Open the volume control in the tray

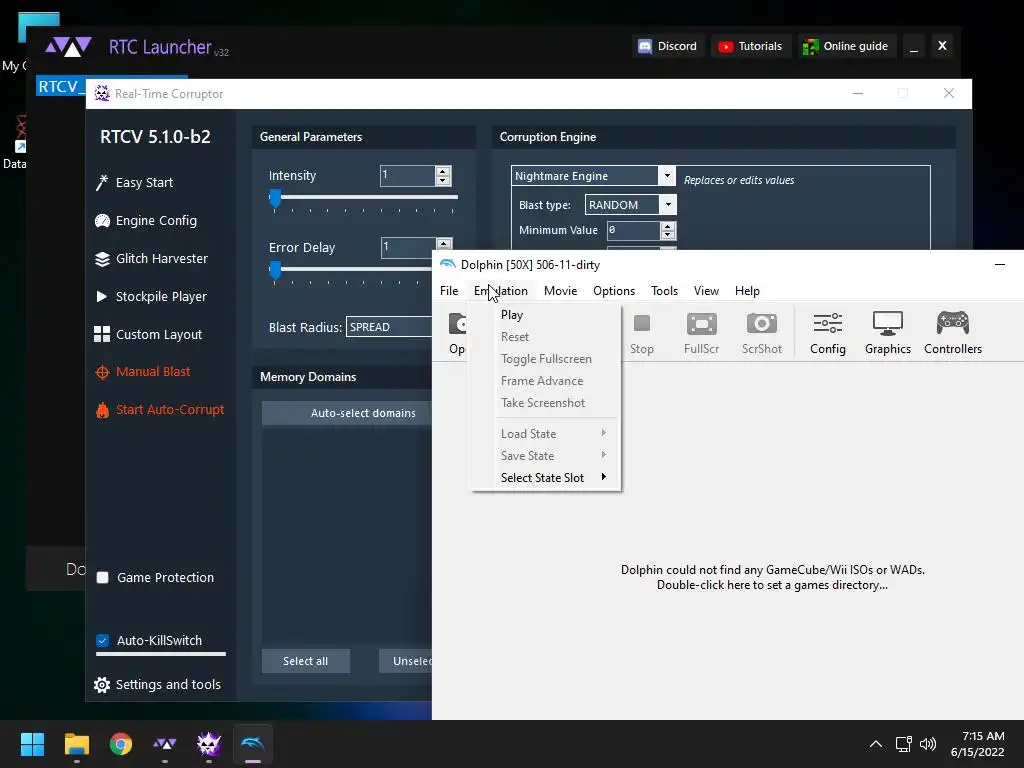click(927, 744)
